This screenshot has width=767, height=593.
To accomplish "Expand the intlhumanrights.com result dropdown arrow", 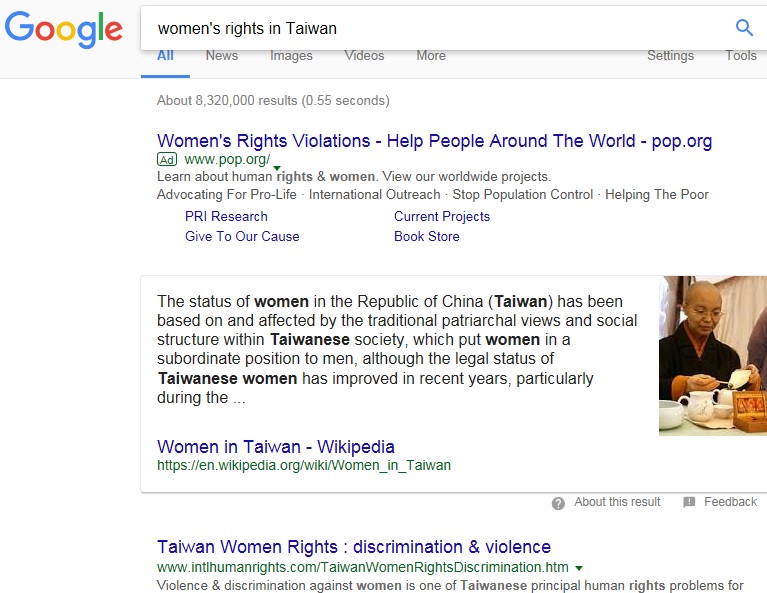I will coord(579,568).
